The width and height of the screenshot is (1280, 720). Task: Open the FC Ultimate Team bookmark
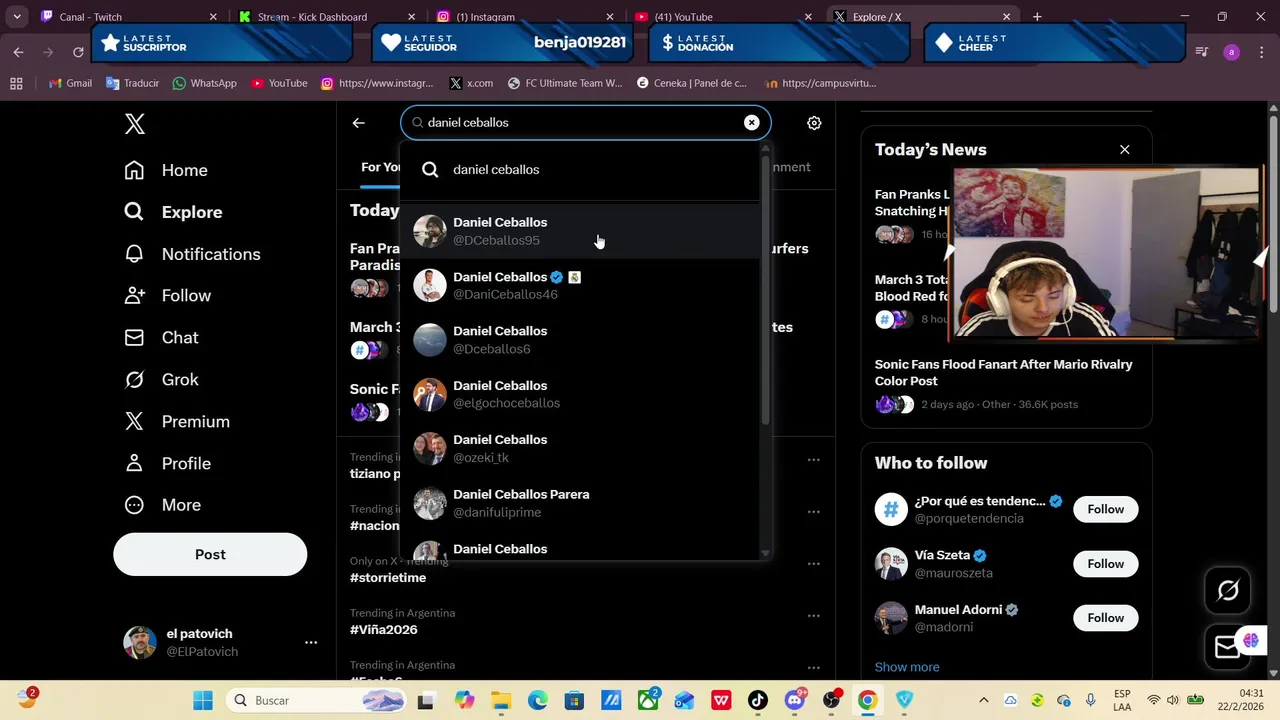[565, 83]
